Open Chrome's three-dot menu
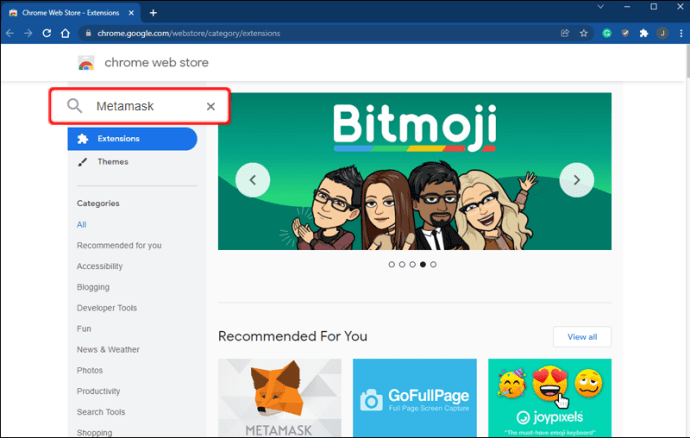Image resolution: width=690 pixels, height=438 pixels. 681,33
